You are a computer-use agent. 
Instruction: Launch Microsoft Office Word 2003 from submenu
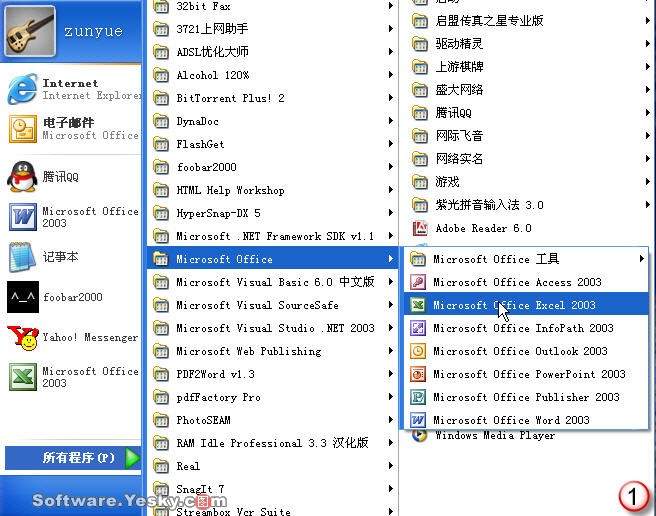pyautogui.click(x=526, y=420)
